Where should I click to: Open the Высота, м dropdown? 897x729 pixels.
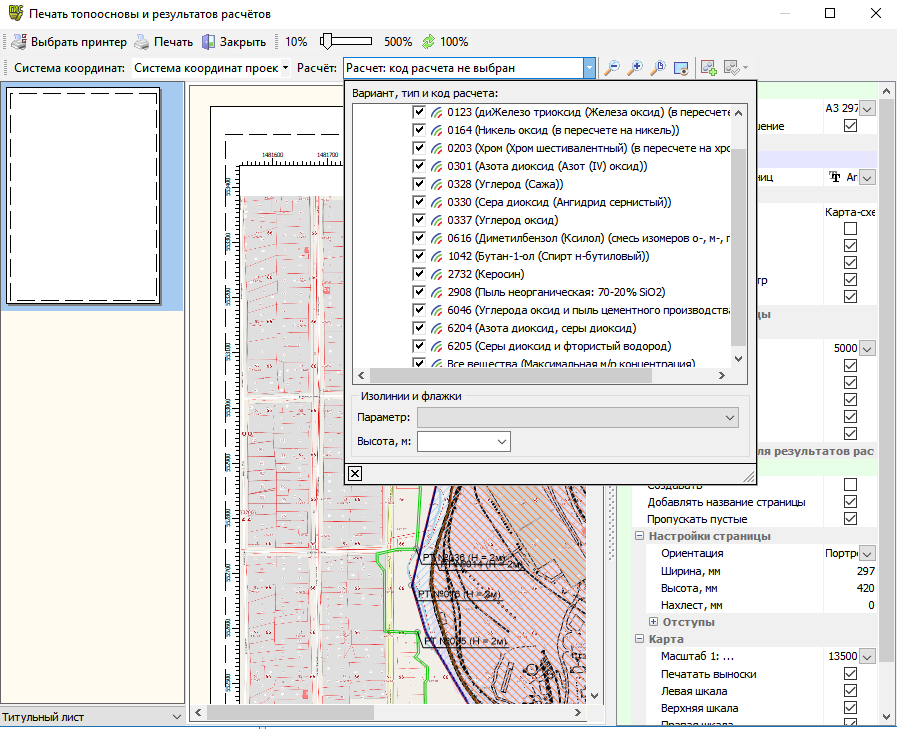tap(501, 441)
